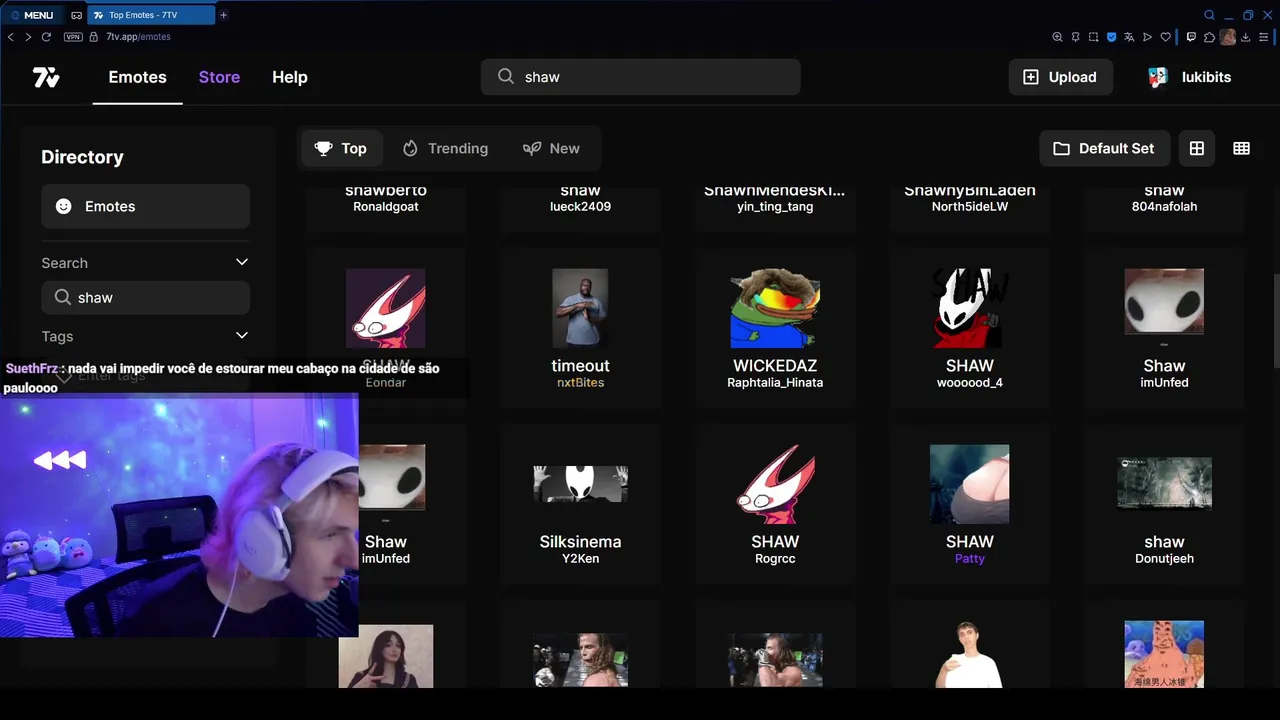Select the Trending sorting tab
This screenshot has width=1280, height=720.
[x=445, y=148]
